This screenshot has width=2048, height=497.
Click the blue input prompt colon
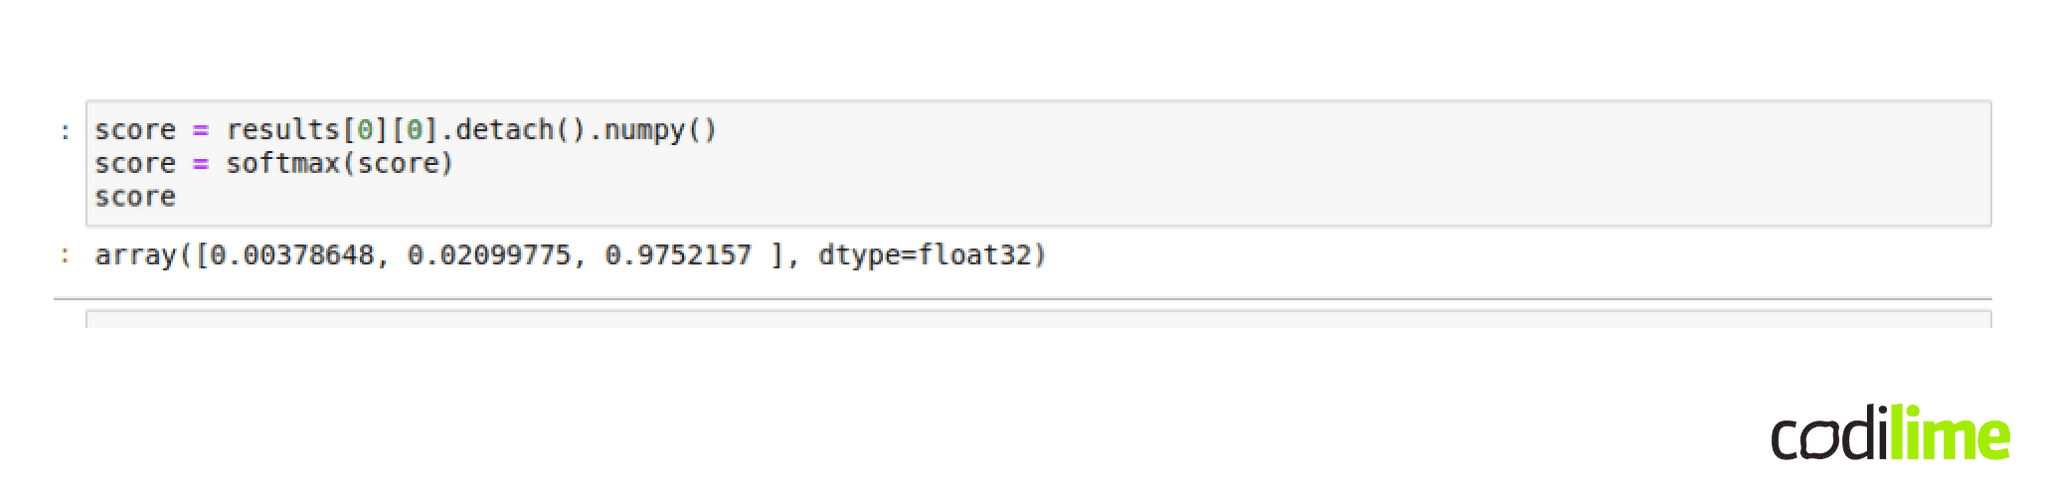coord(65,131)
